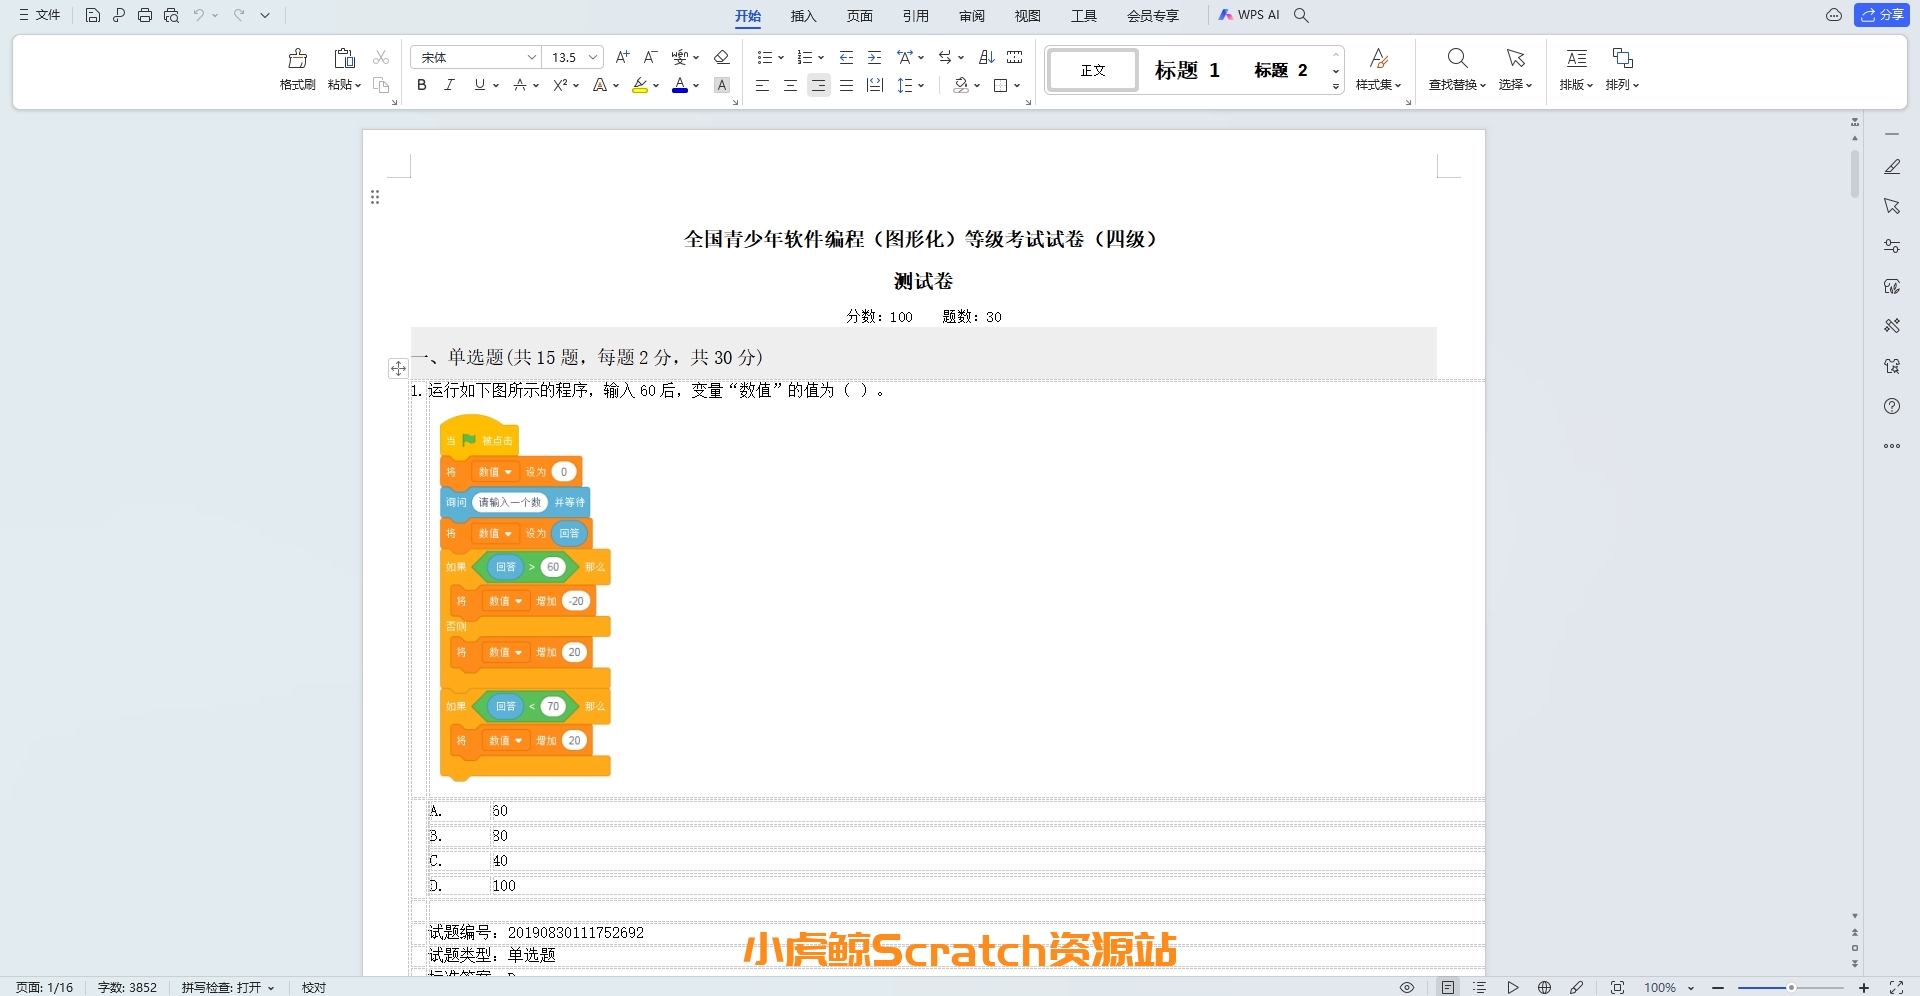This screenshot has width=1920, height=996.
Task: Open the 审阅 ribbon tab
Action: pyautogui.click(x=971, y=16)
